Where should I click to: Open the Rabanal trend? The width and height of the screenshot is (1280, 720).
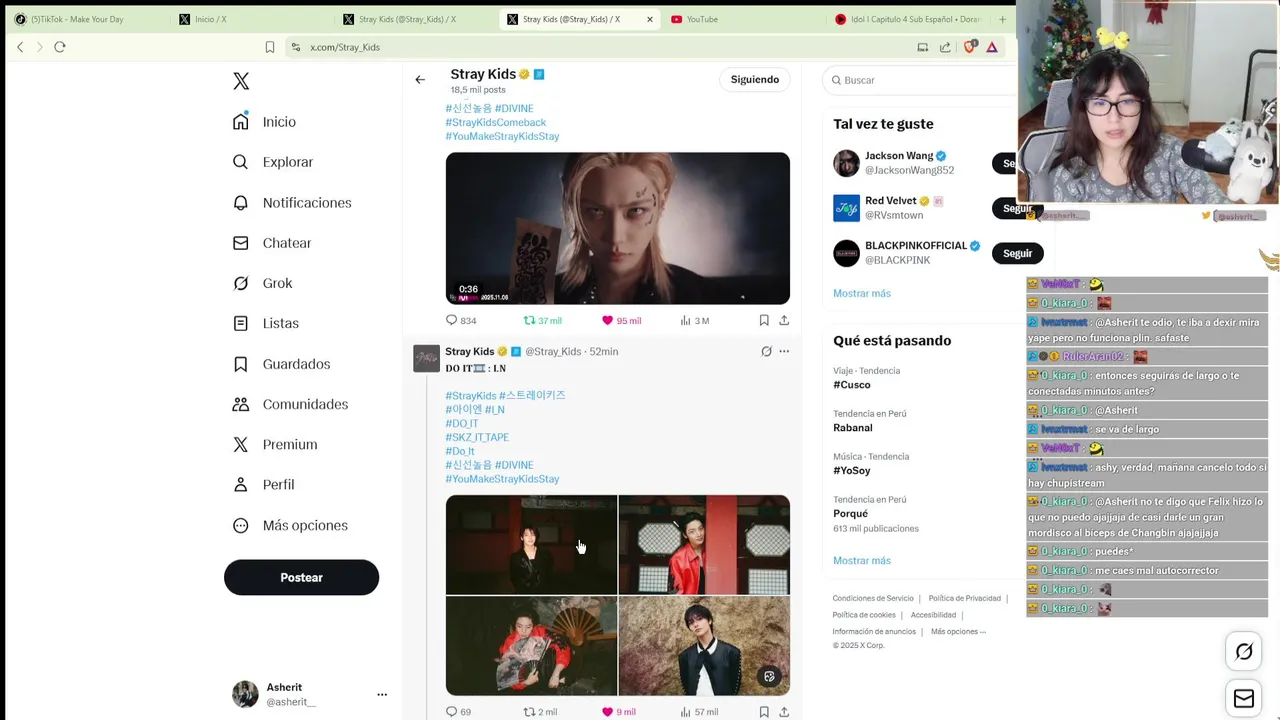852,427
